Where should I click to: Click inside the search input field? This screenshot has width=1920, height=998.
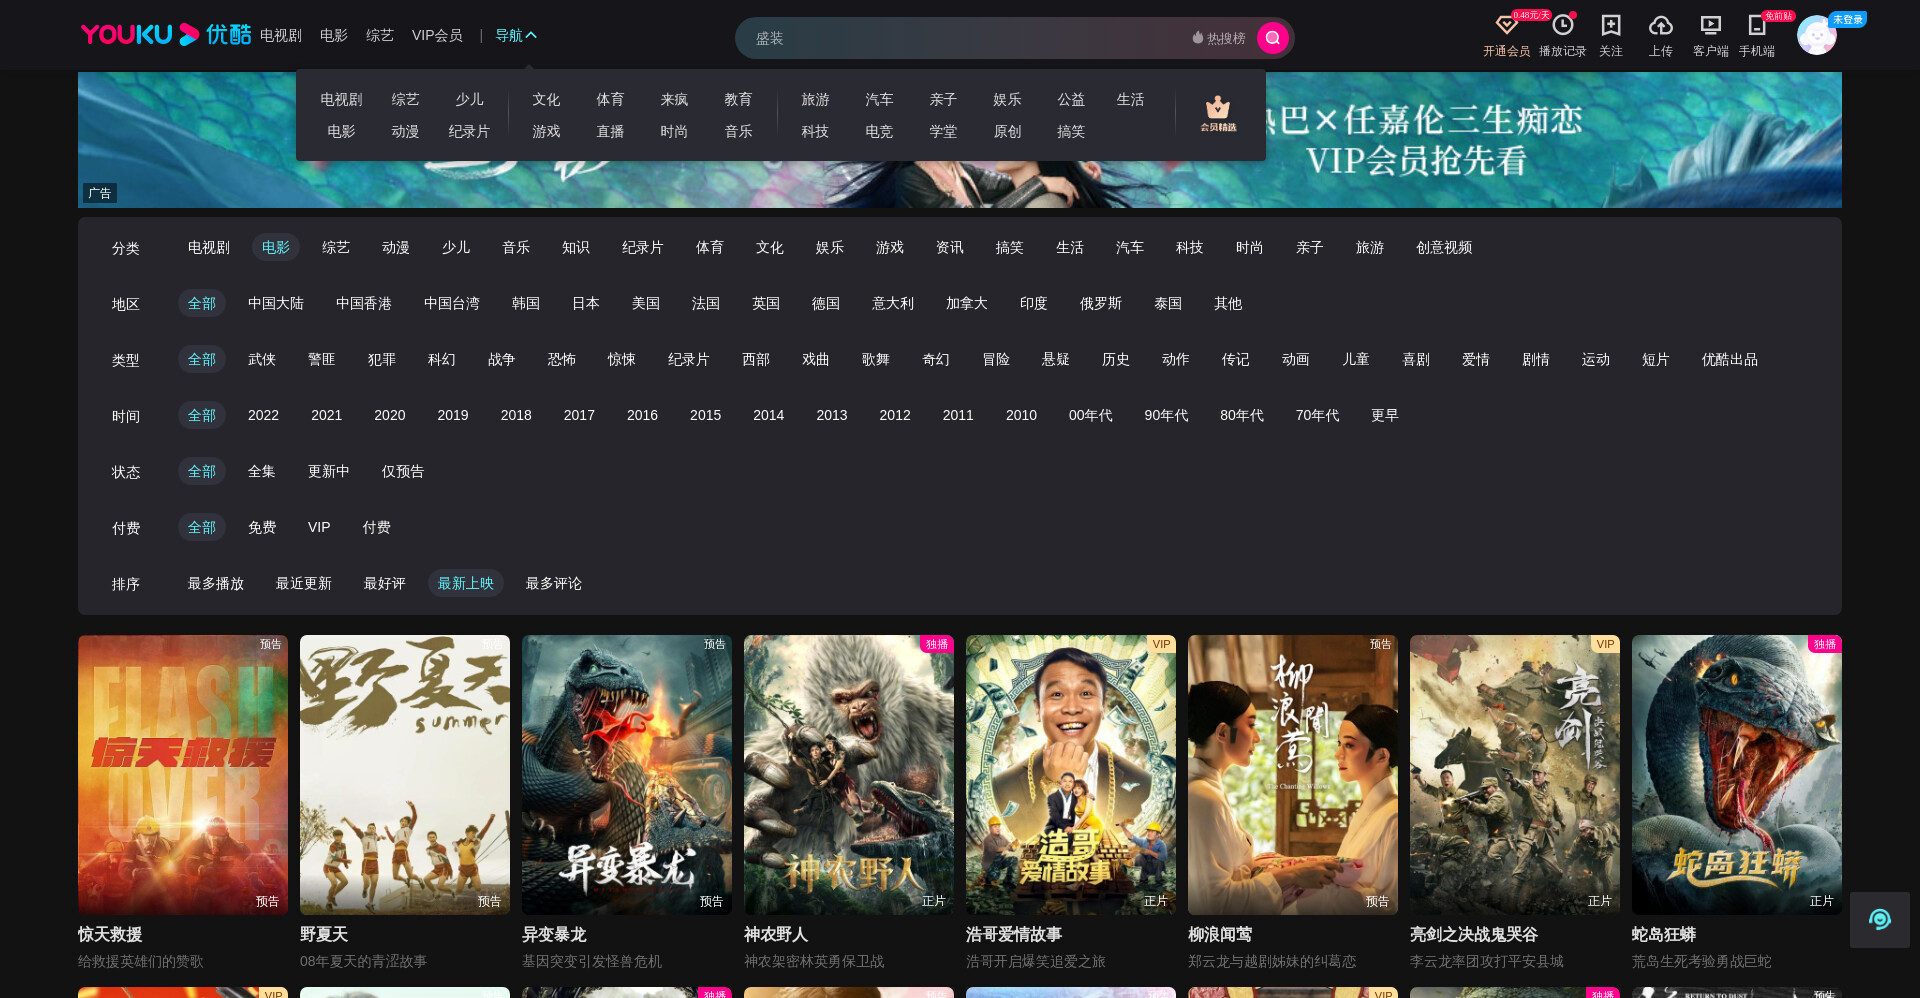(960, 38)
